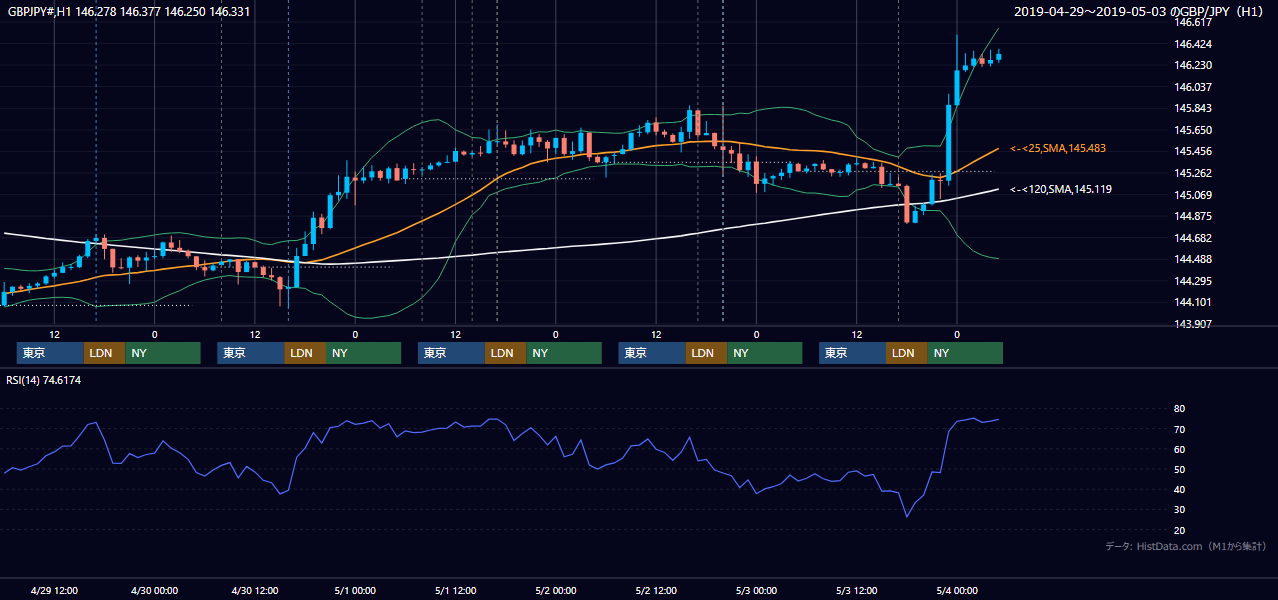Select the 4/30 12:00 date label

point(255,590)
